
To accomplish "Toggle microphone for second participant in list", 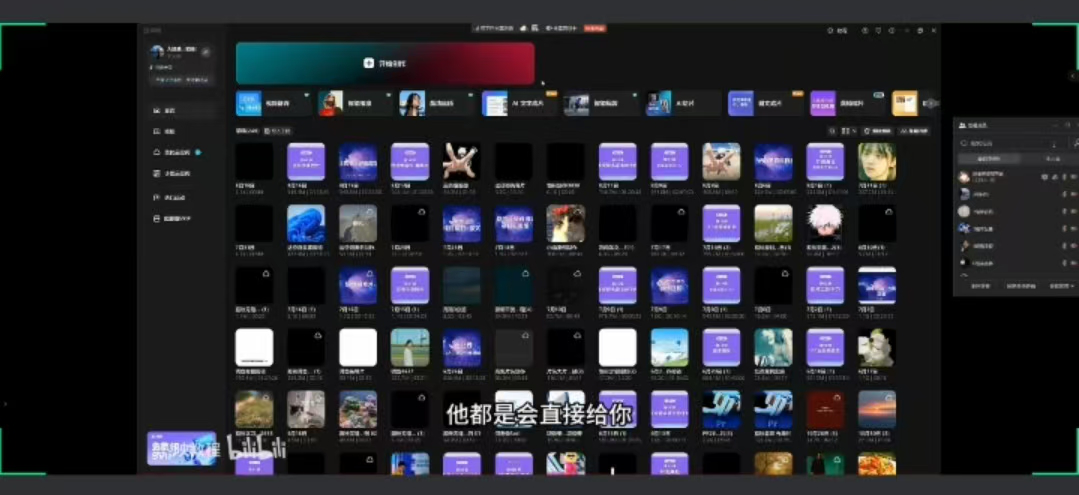I will [x=1063, y=194].
